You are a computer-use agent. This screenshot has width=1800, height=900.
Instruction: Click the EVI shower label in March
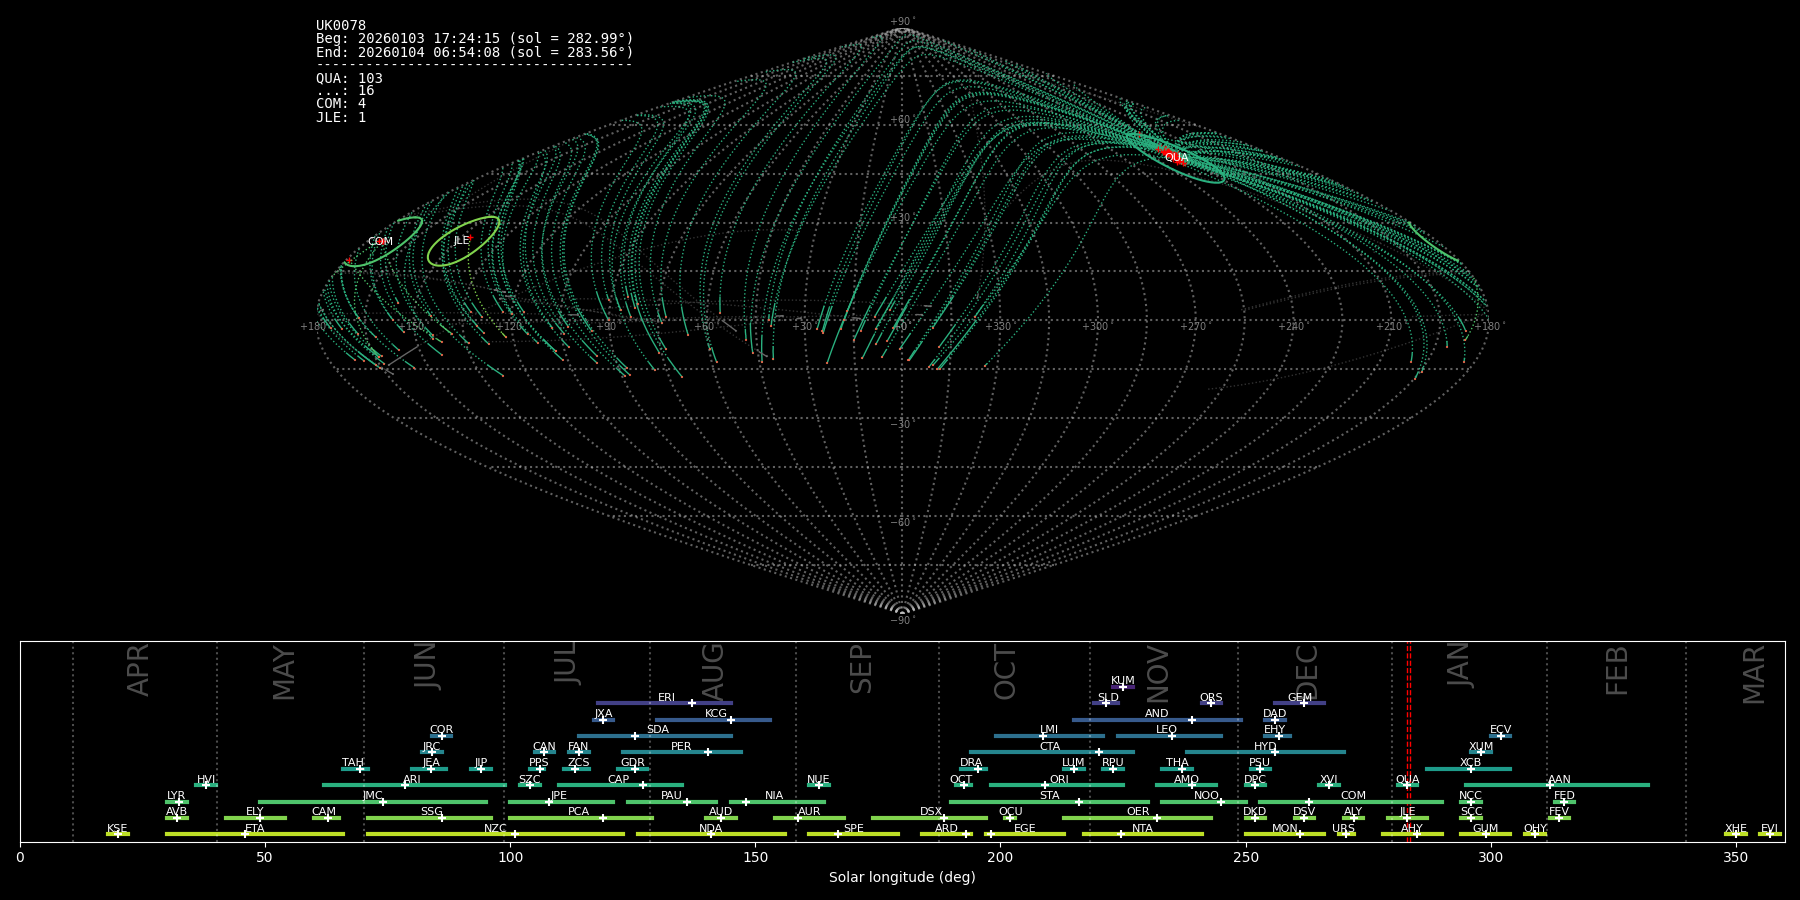click(1769, 829)
